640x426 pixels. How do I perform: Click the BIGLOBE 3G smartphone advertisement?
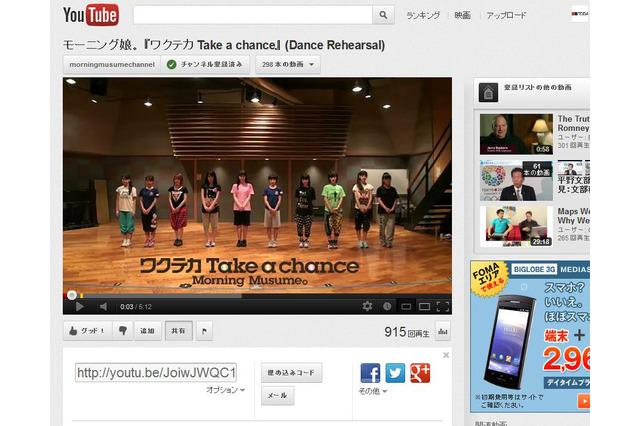(530, 337)
